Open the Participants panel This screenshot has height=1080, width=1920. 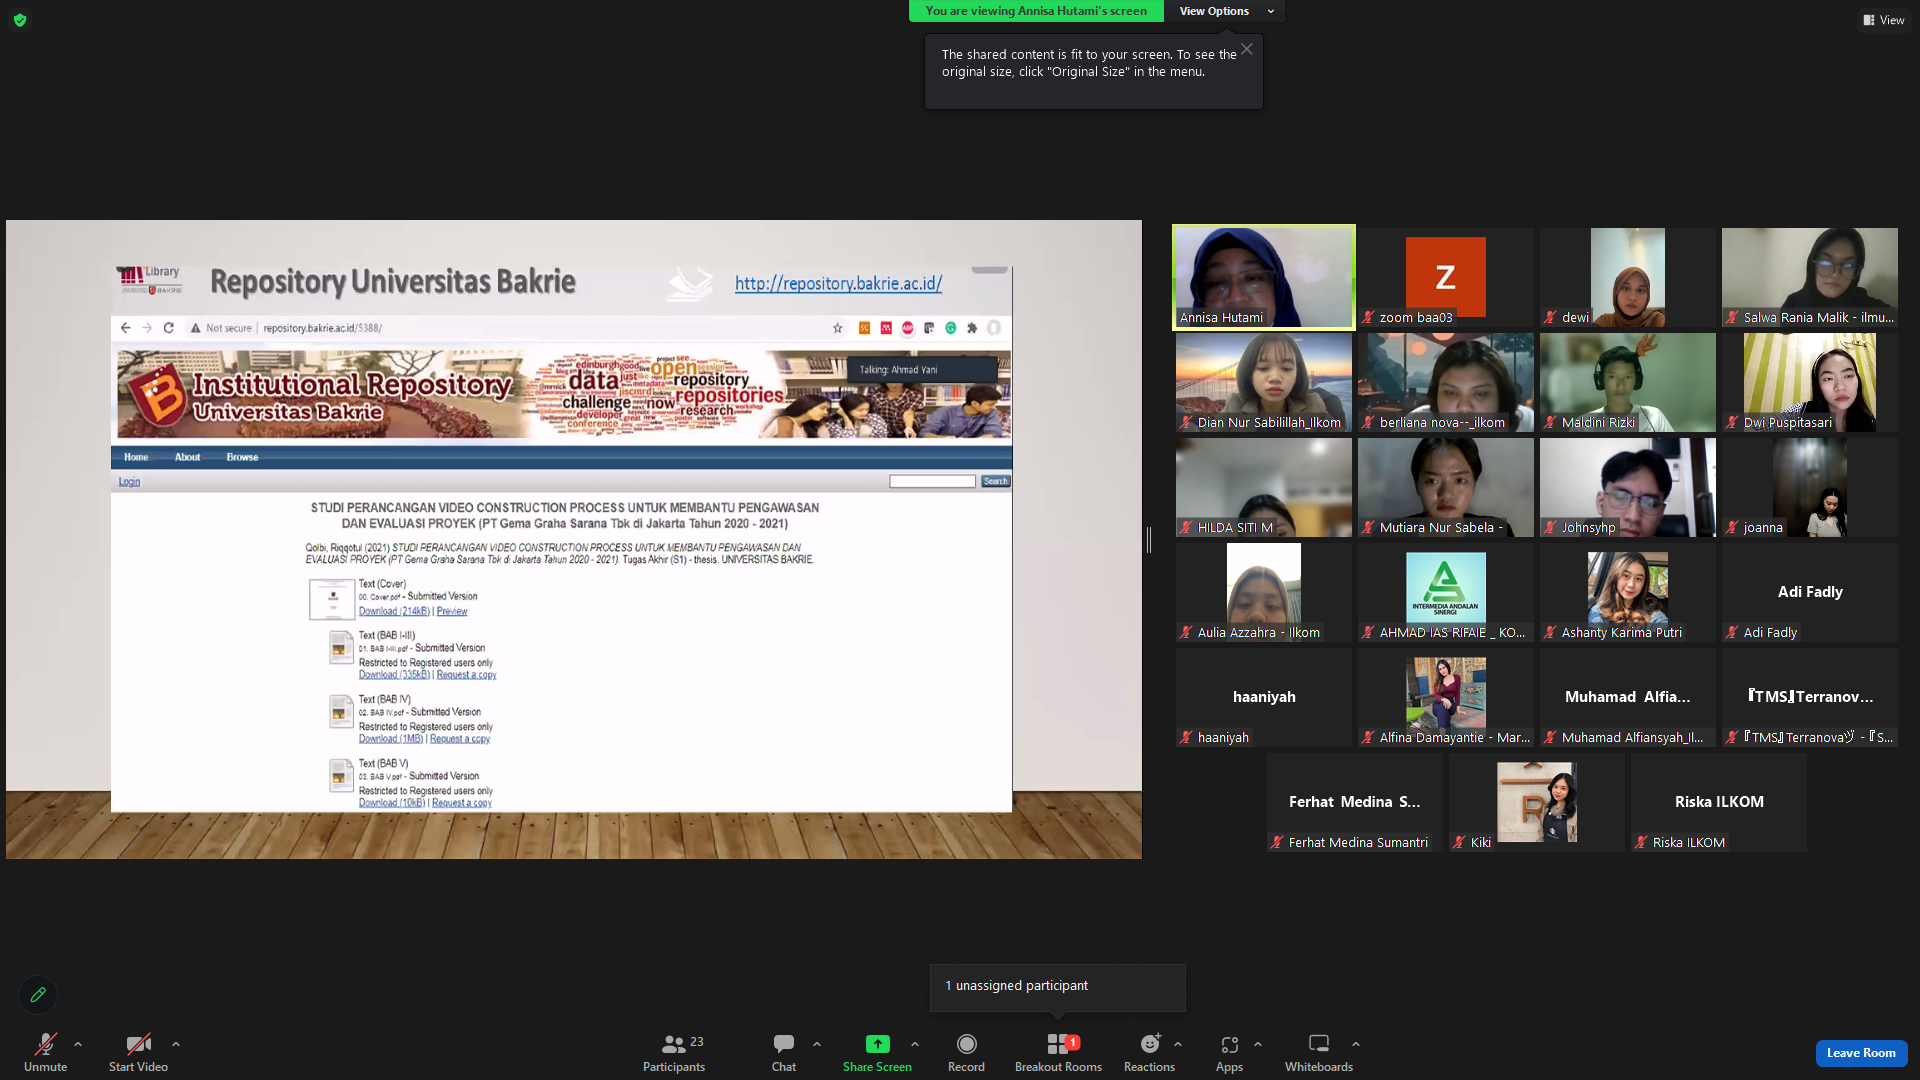click(x=674, y=1052)
